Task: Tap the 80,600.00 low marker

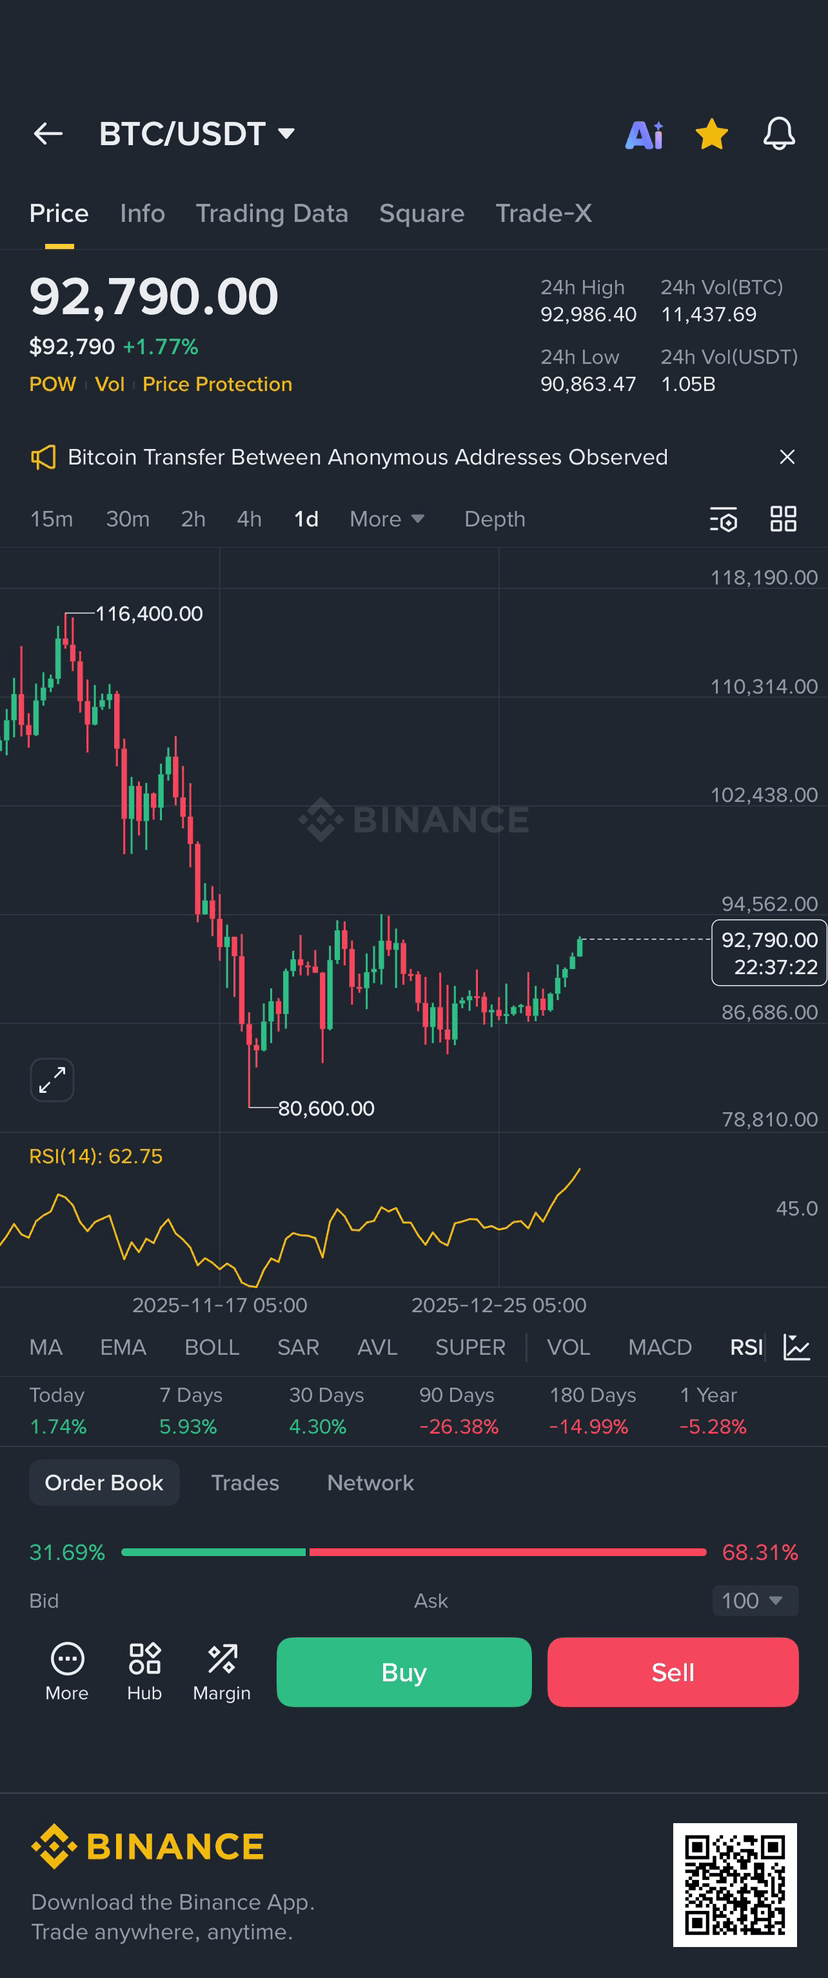Action: click(x=326, y=1108)
